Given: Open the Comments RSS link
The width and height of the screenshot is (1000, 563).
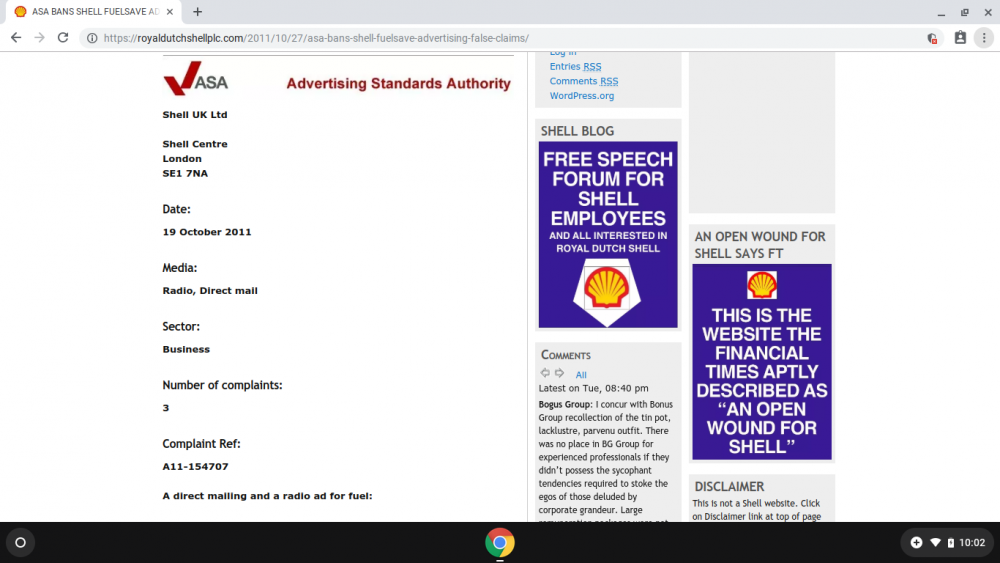Looking at the screenshot, I should pos(584,81).
